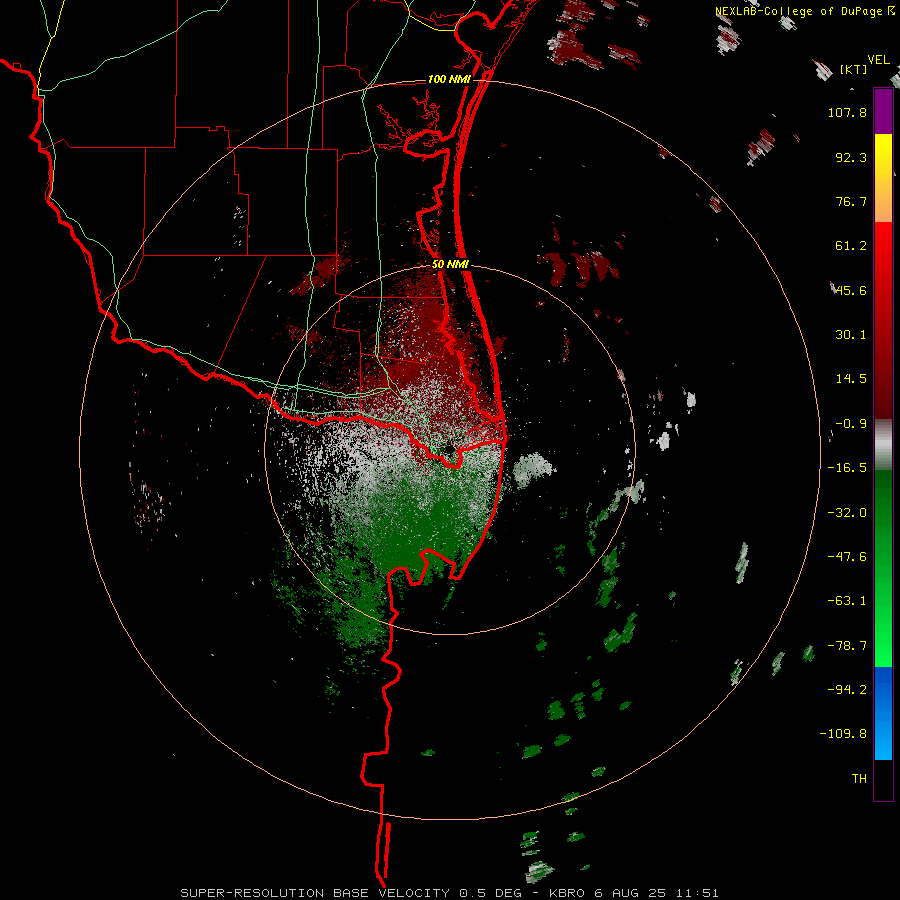The height and width of the screenshot is (900, 900).
Task: Click the -47.6 legend value
Action: [847, 557]
